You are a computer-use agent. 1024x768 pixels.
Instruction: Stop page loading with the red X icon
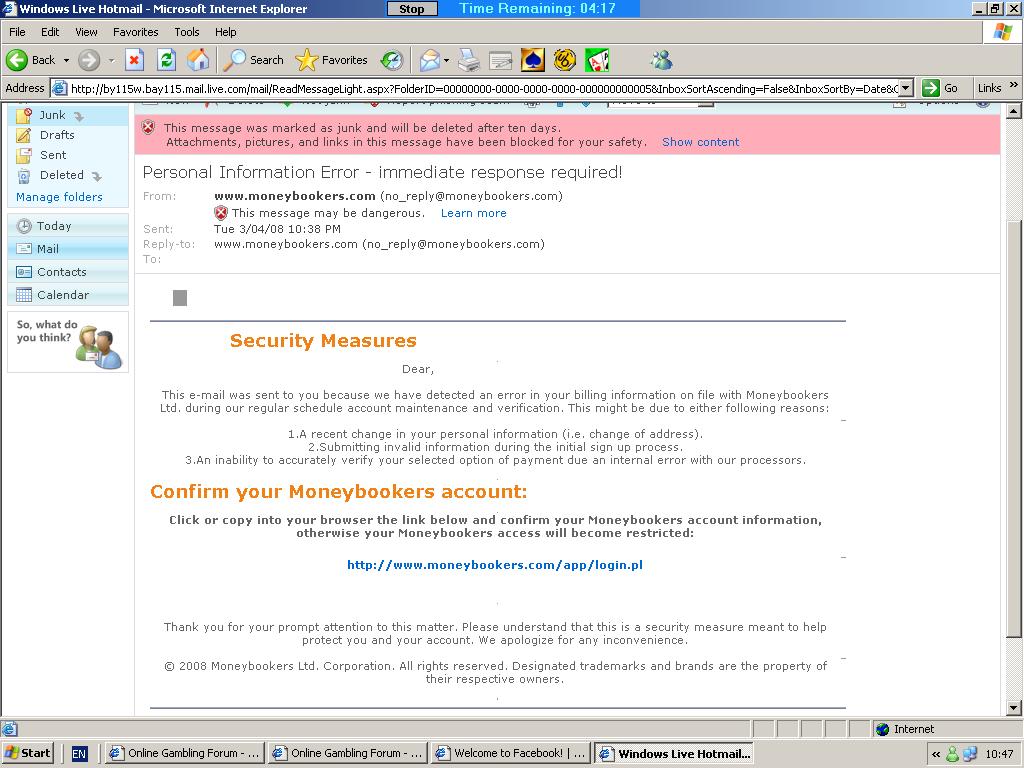135,60
